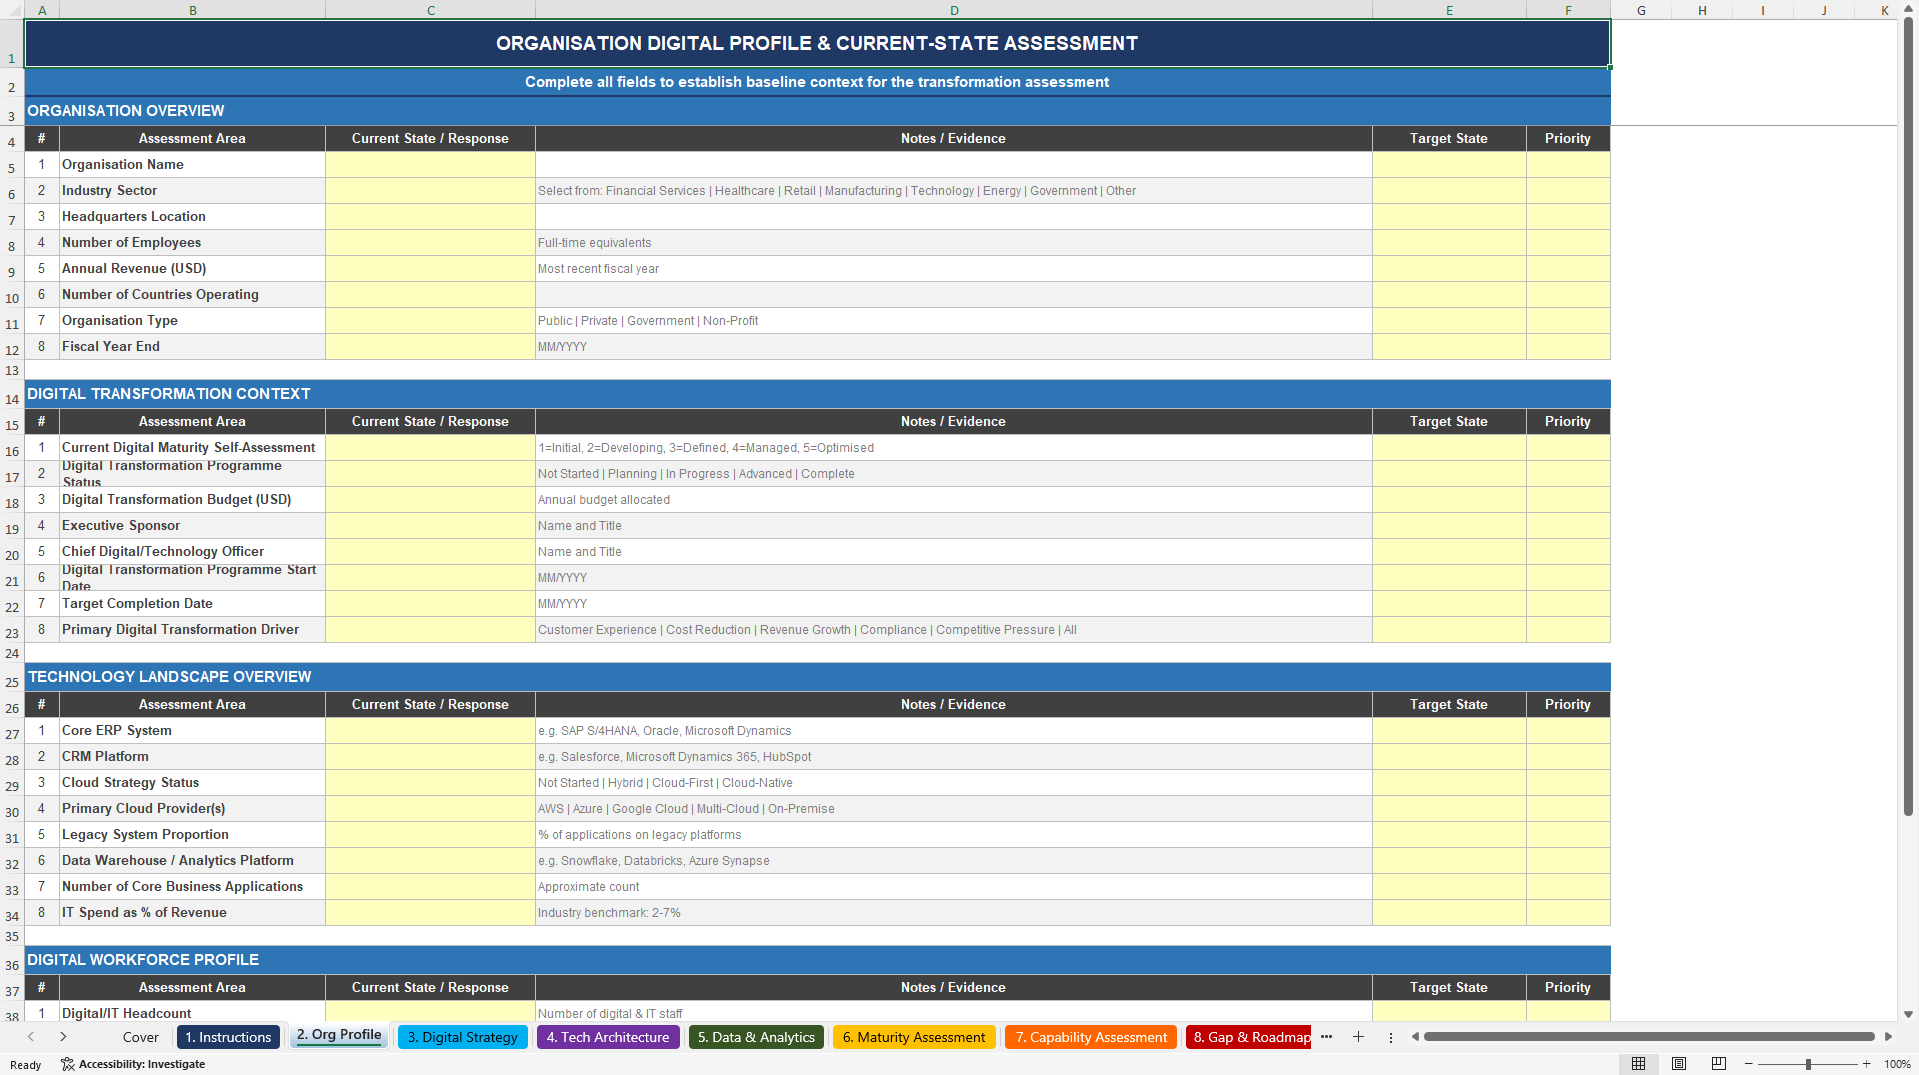
Task: Click Current State cell for Annual Revenue
Action: pyautogui.click(x=431, y=269)
